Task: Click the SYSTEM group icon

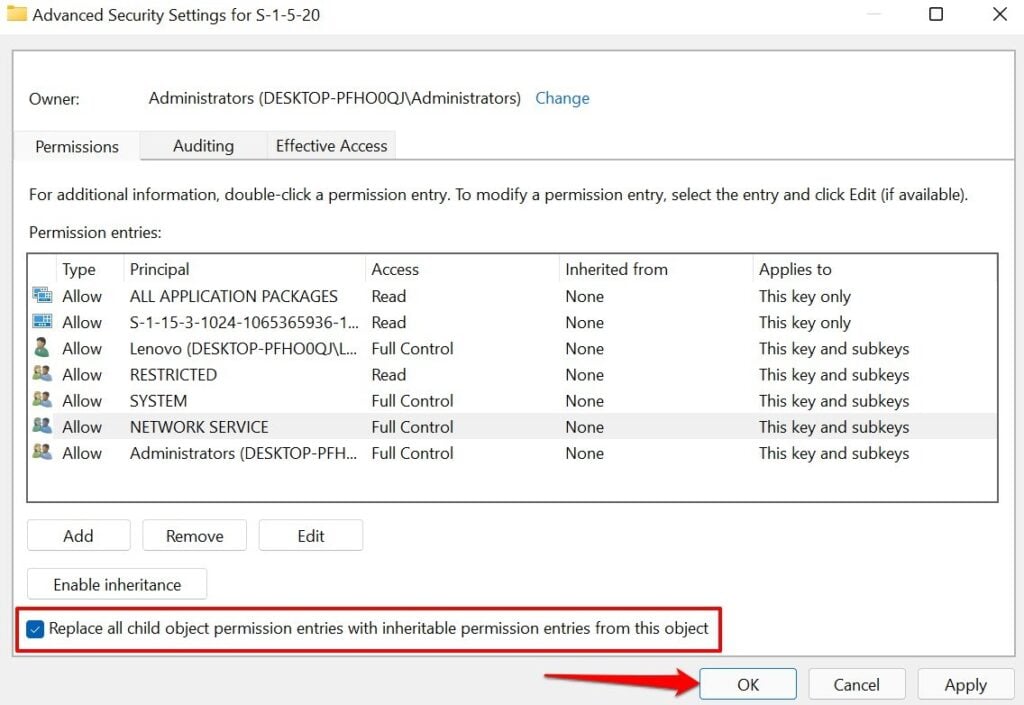Action: 42,400
